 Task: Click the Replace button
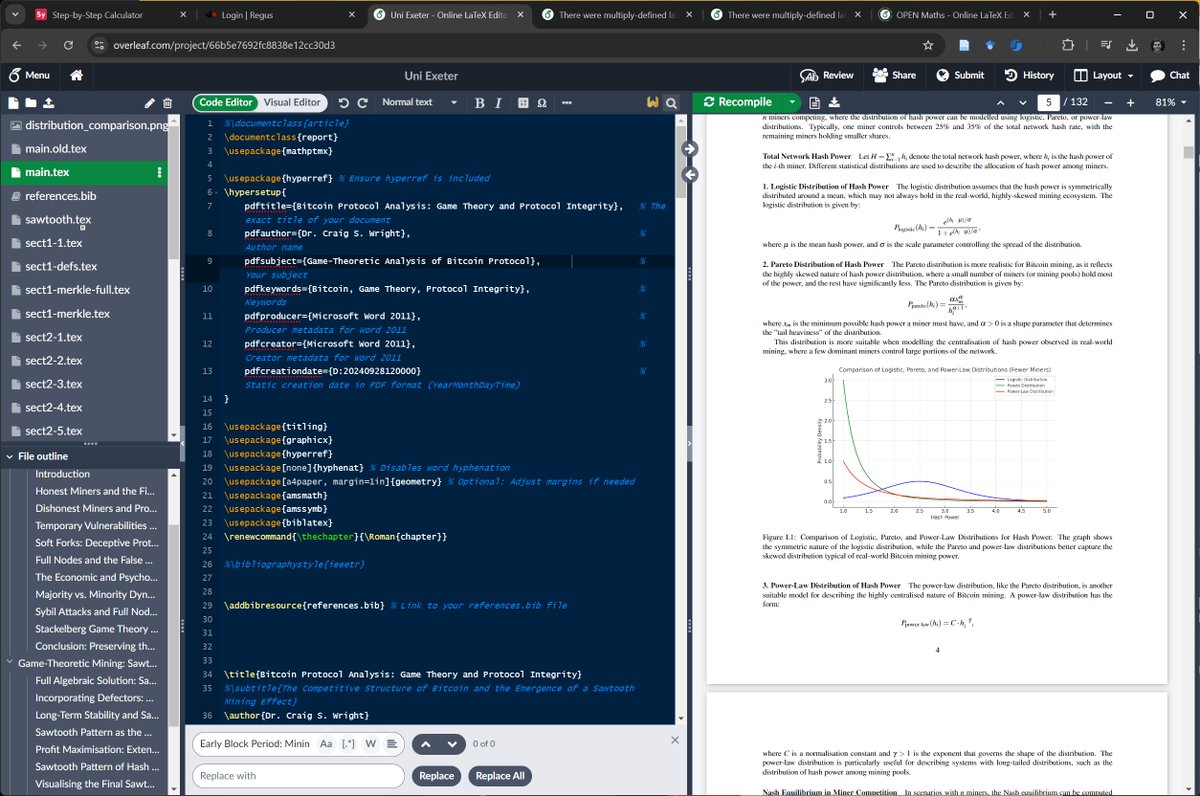click(436, 776)
